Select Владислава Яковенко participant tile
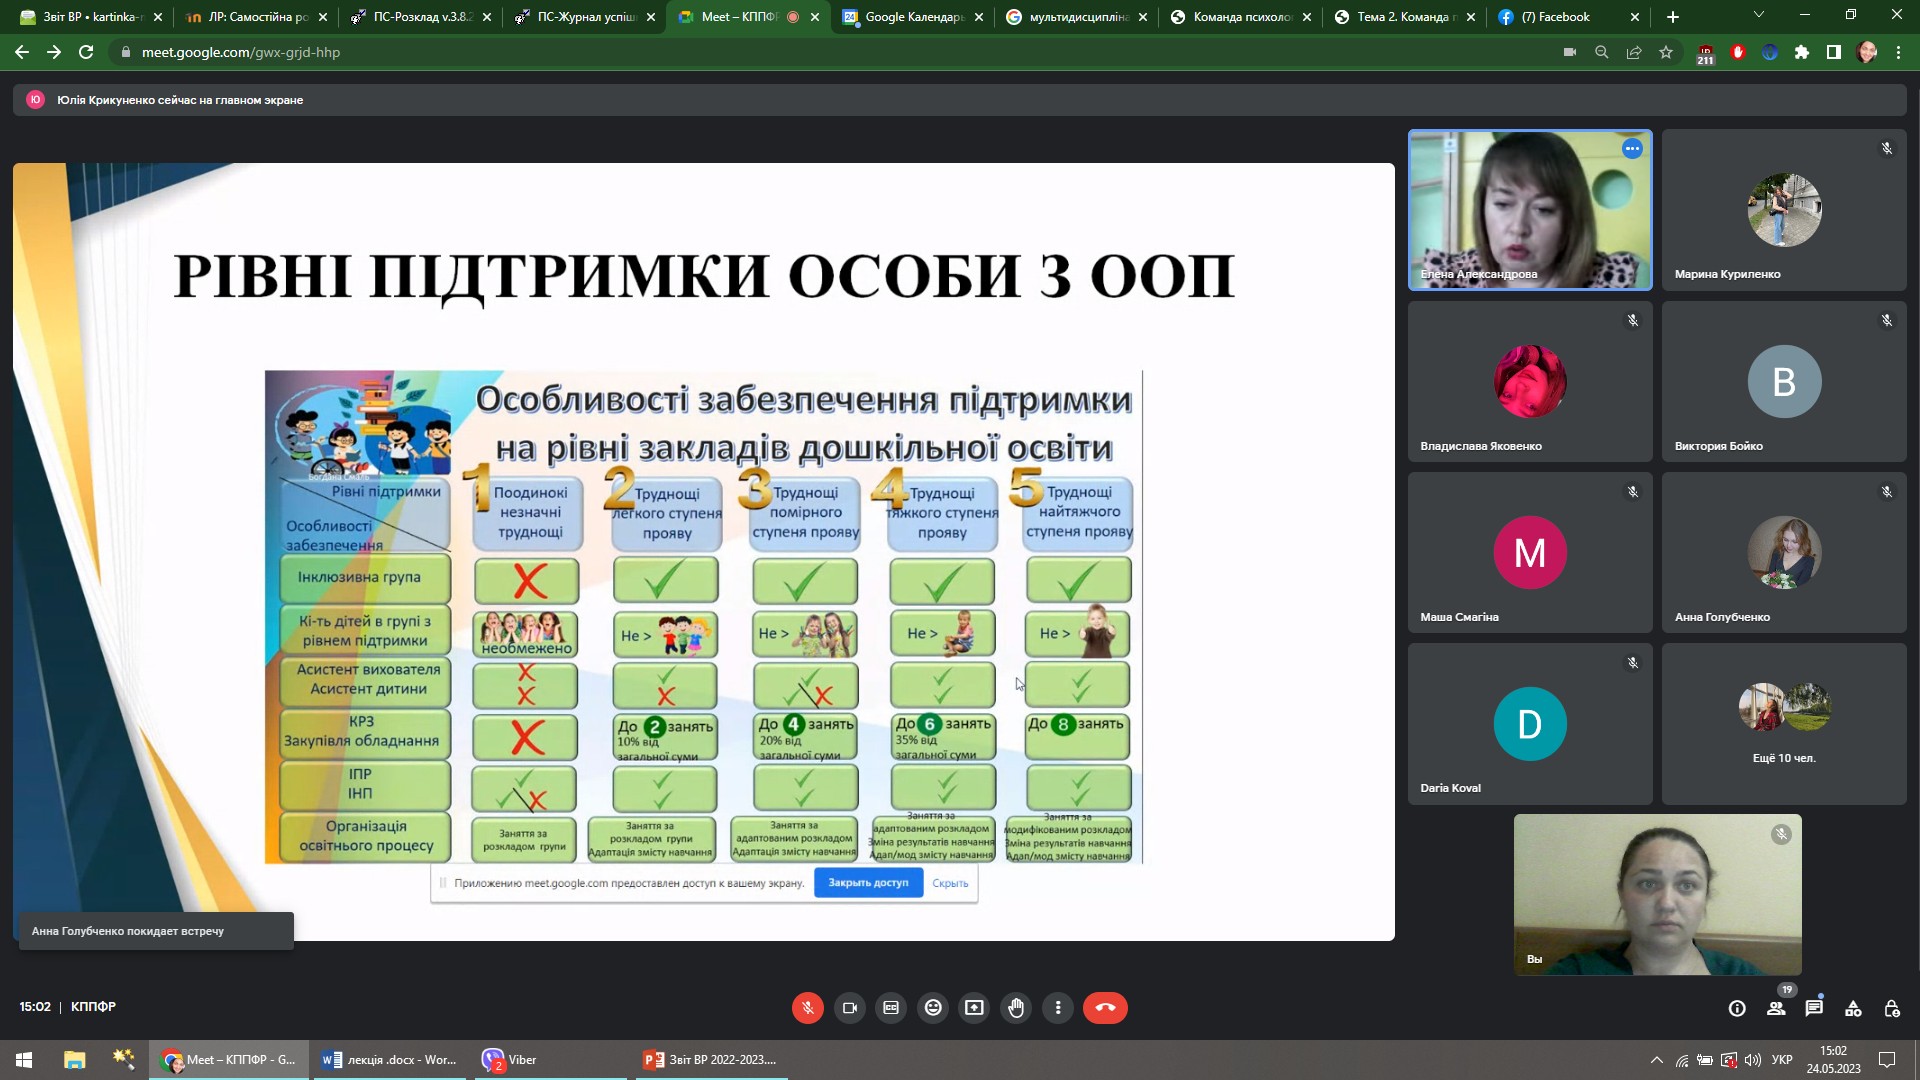 [x=1530, y=382]
